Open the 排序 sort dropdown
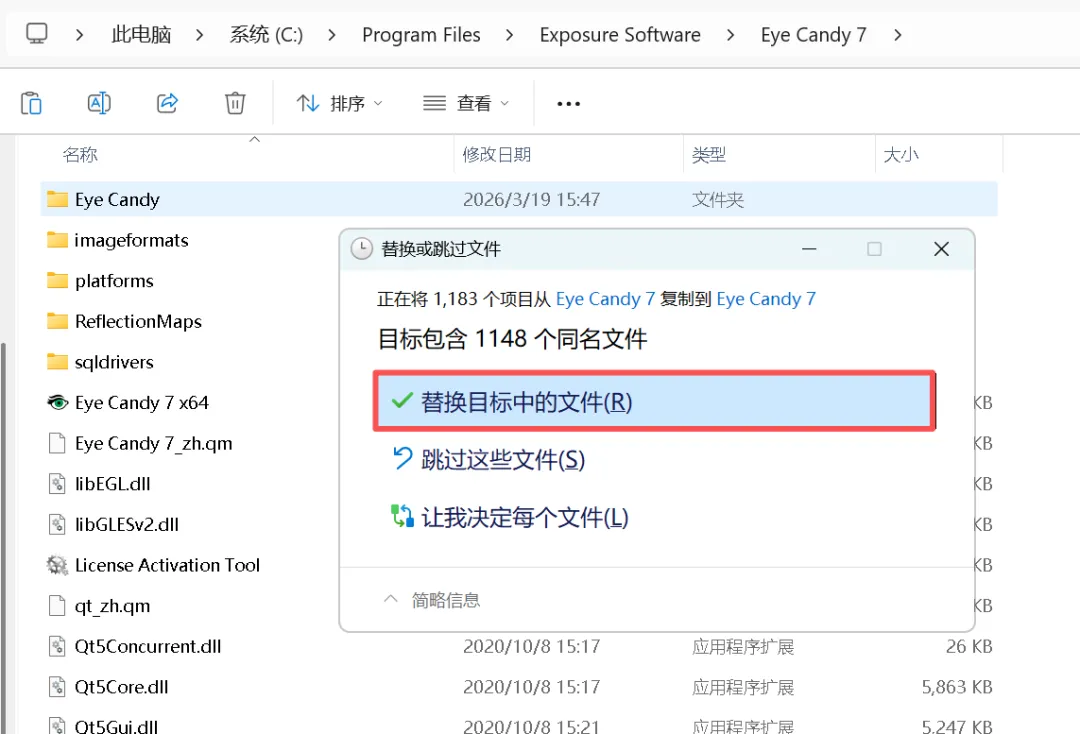 click(339, 103)
